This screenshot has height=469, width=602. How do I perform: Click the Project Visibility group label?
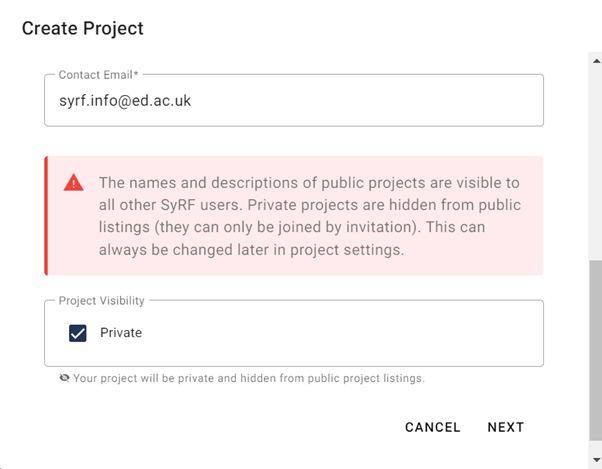pos(102,301)
